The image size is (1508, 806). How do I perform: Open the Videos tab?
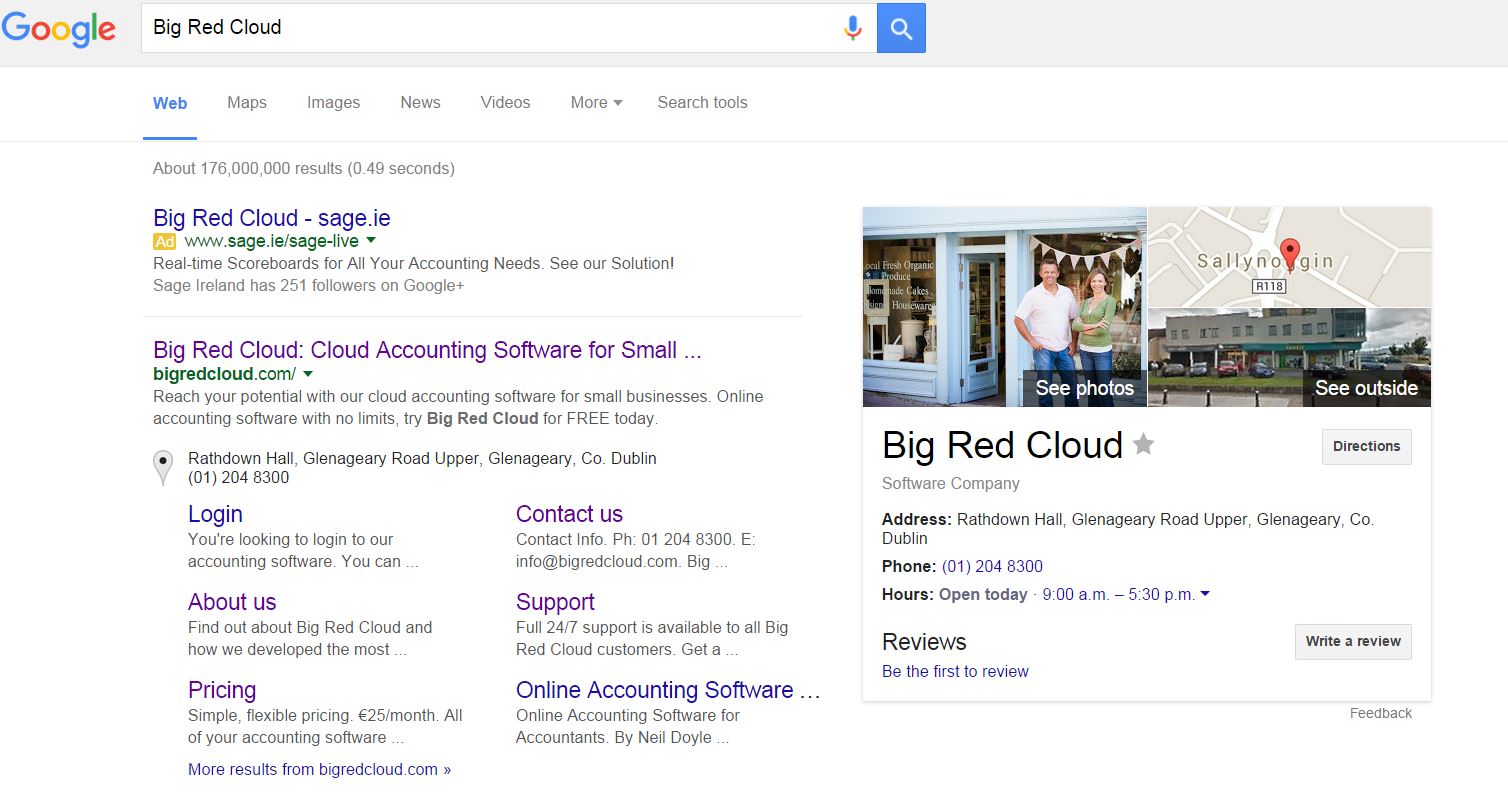pyautogui.click(x=505, y=102)
